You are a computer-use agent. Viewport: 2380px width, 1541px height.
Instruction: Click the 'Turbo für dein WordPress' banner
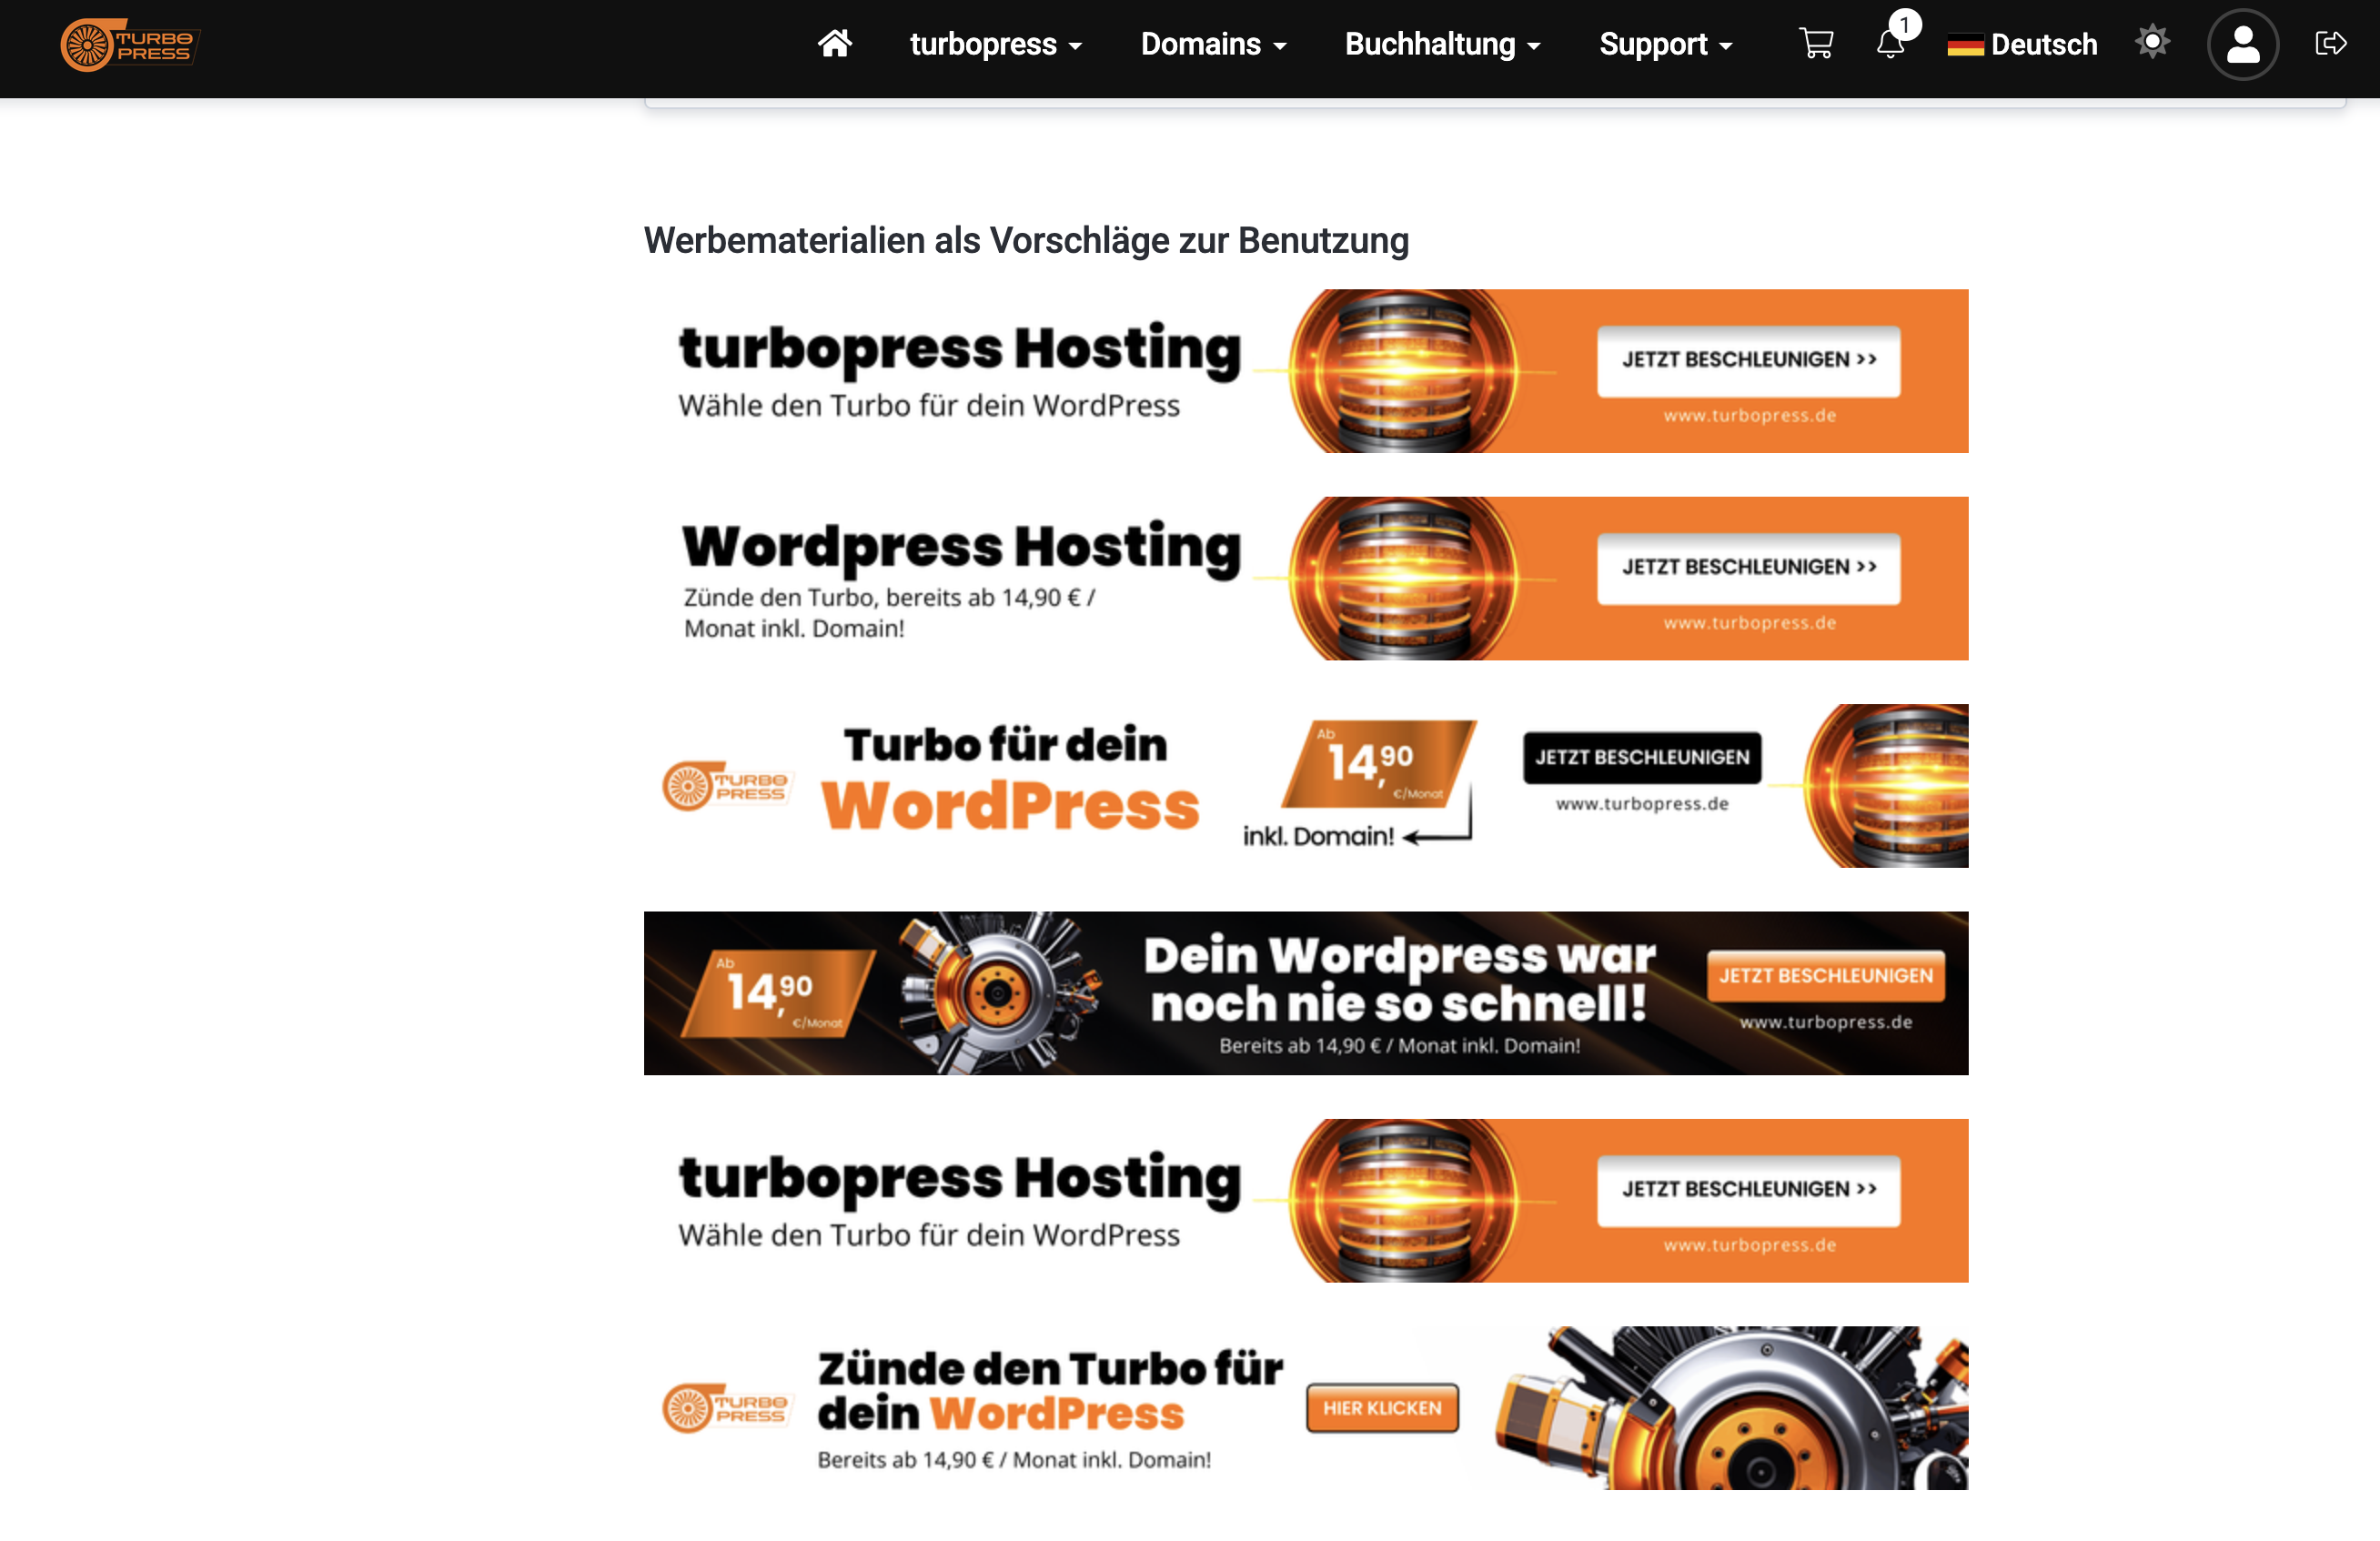[x=1305, y=786]
